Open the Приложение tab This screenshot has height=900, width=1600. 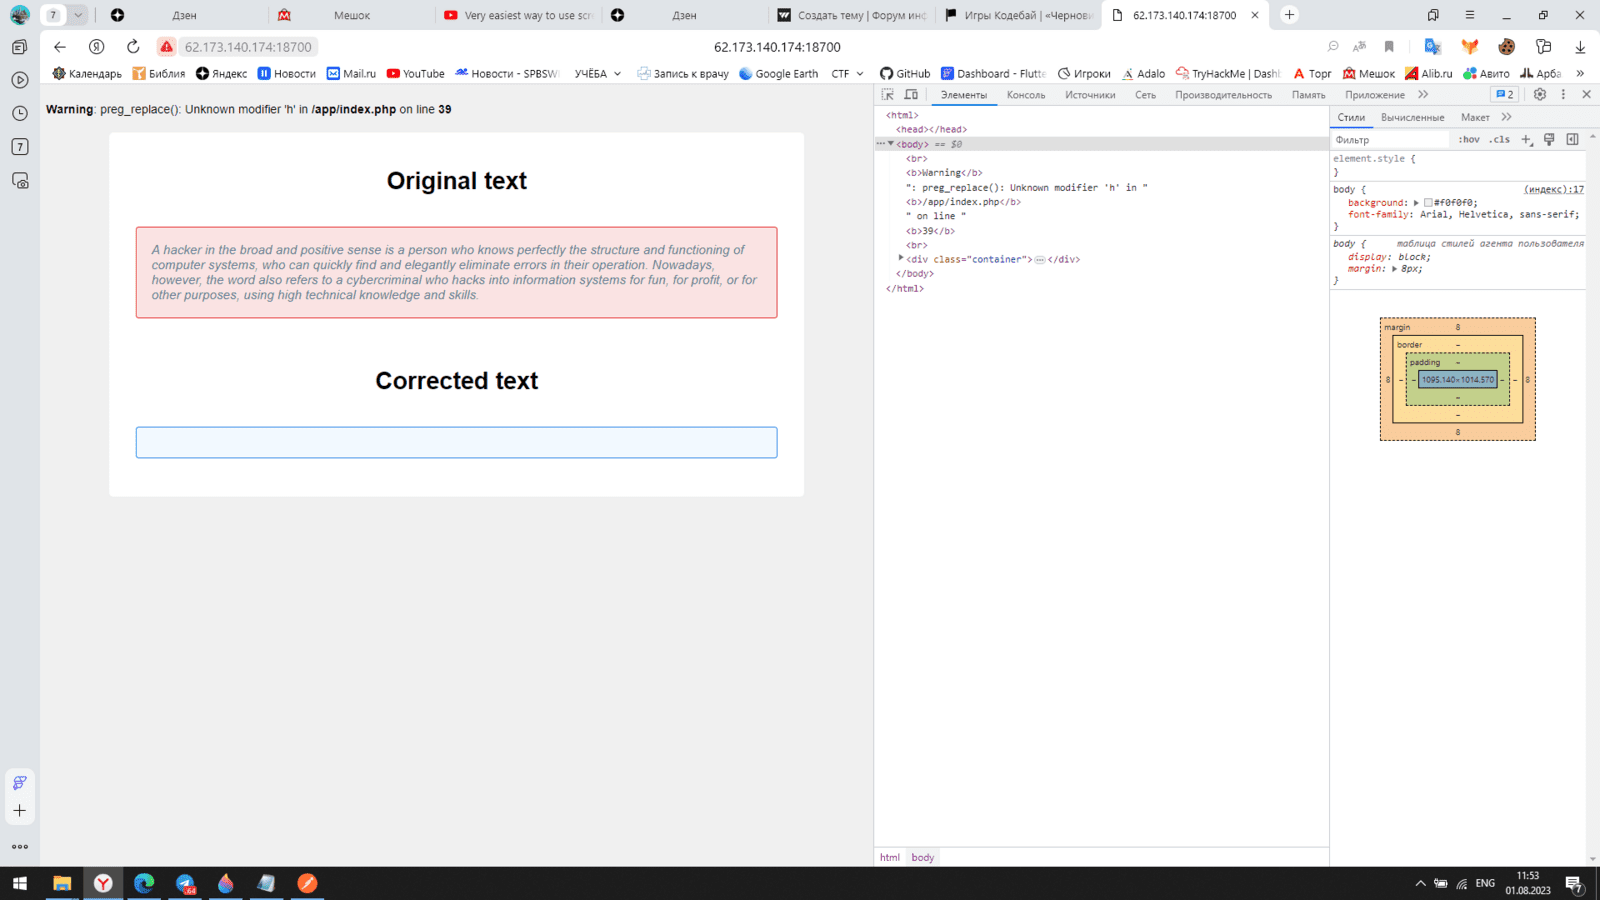pyautogui.click(x=1374, y=95)
